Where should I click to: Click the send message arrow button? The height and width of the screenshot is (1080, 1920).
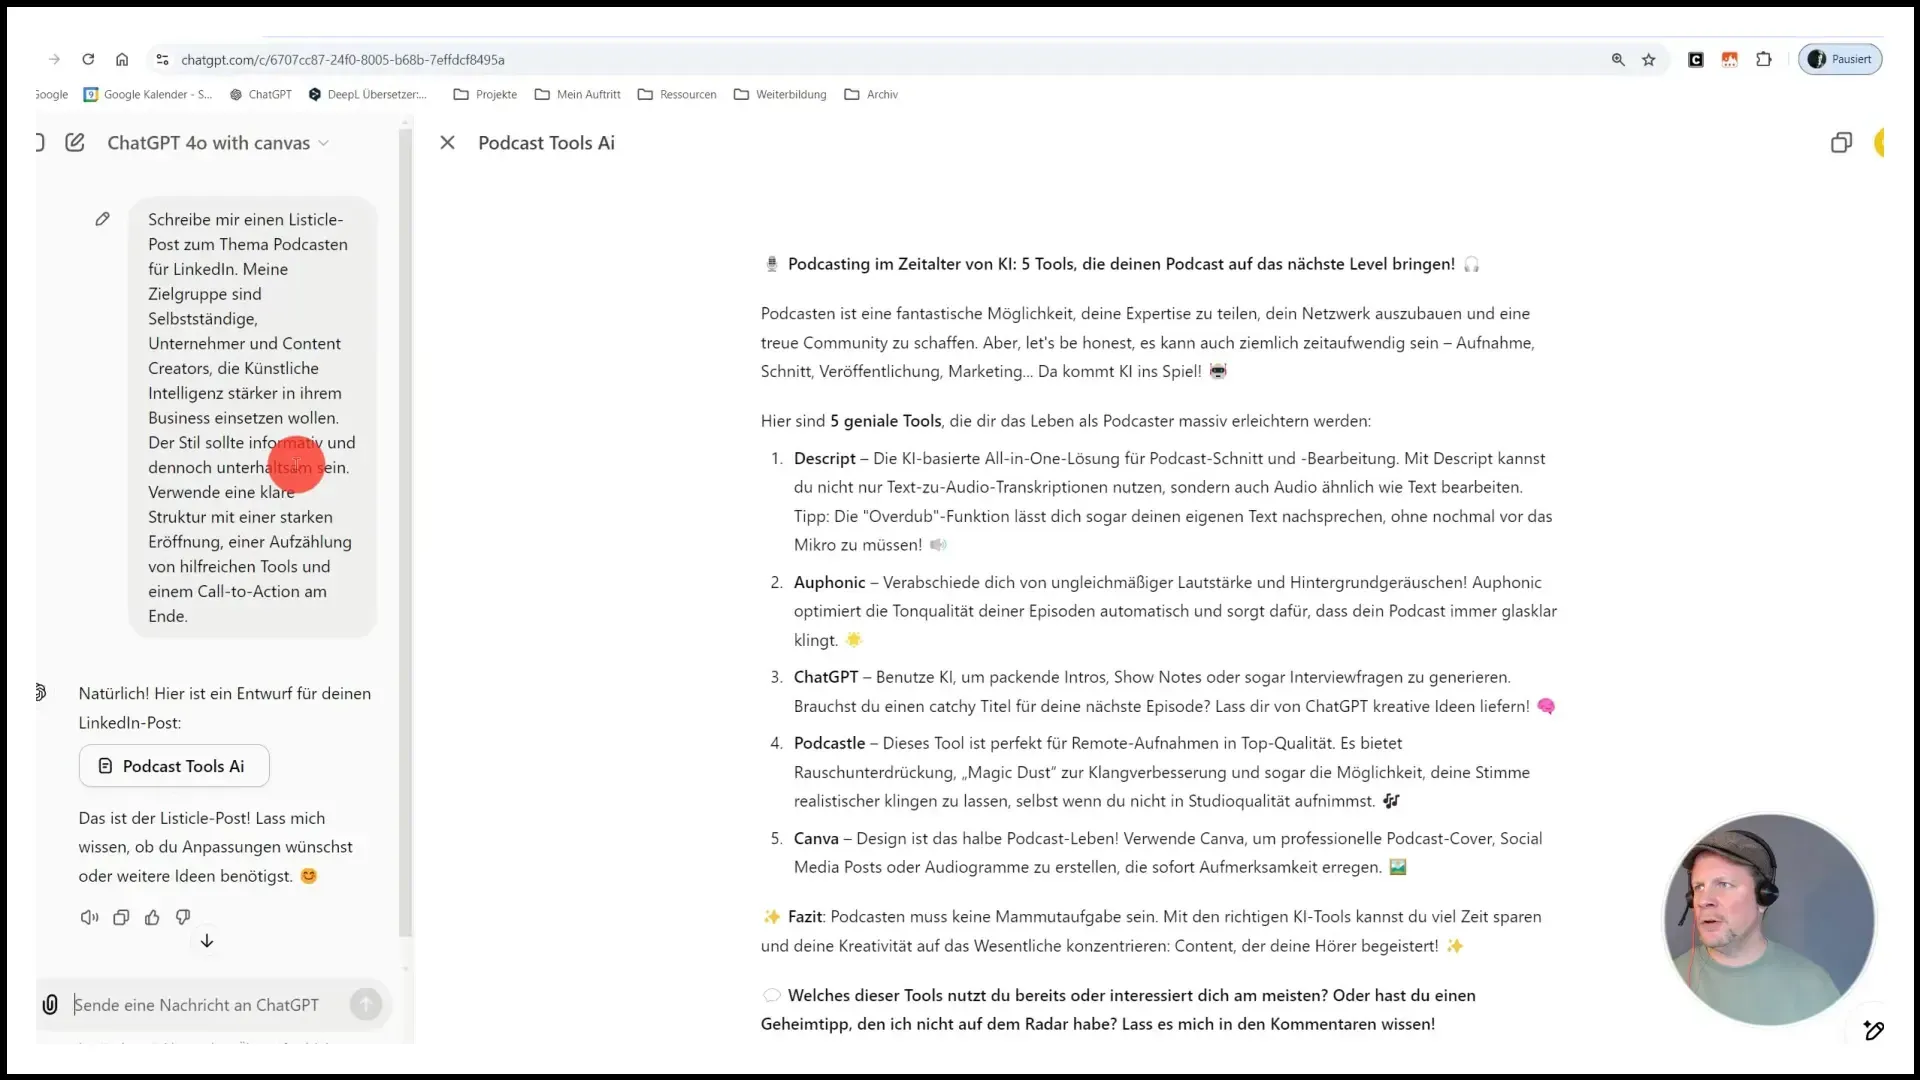[x=366, y=1004]
